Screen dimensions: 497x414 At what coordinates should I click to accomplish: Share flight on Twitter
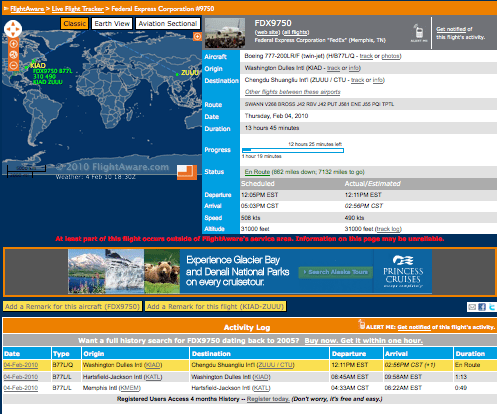pyautogui.click(x=492, y=307)
